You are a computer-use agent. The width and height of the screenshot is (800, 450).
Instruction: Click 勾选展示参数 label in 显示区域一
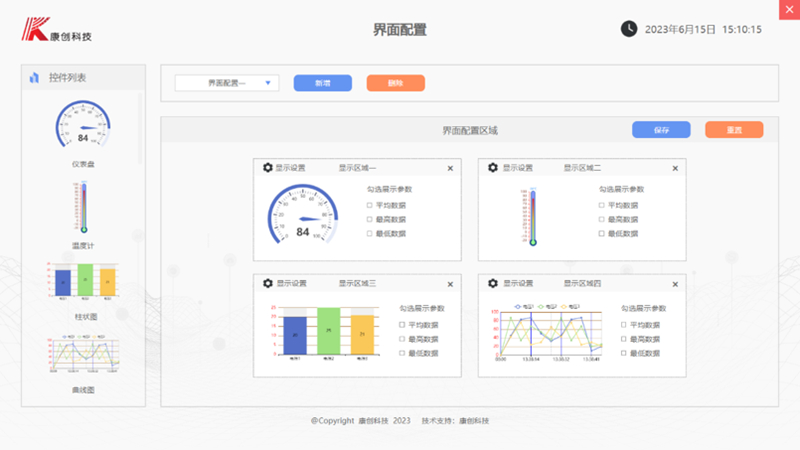pos(389,189)
